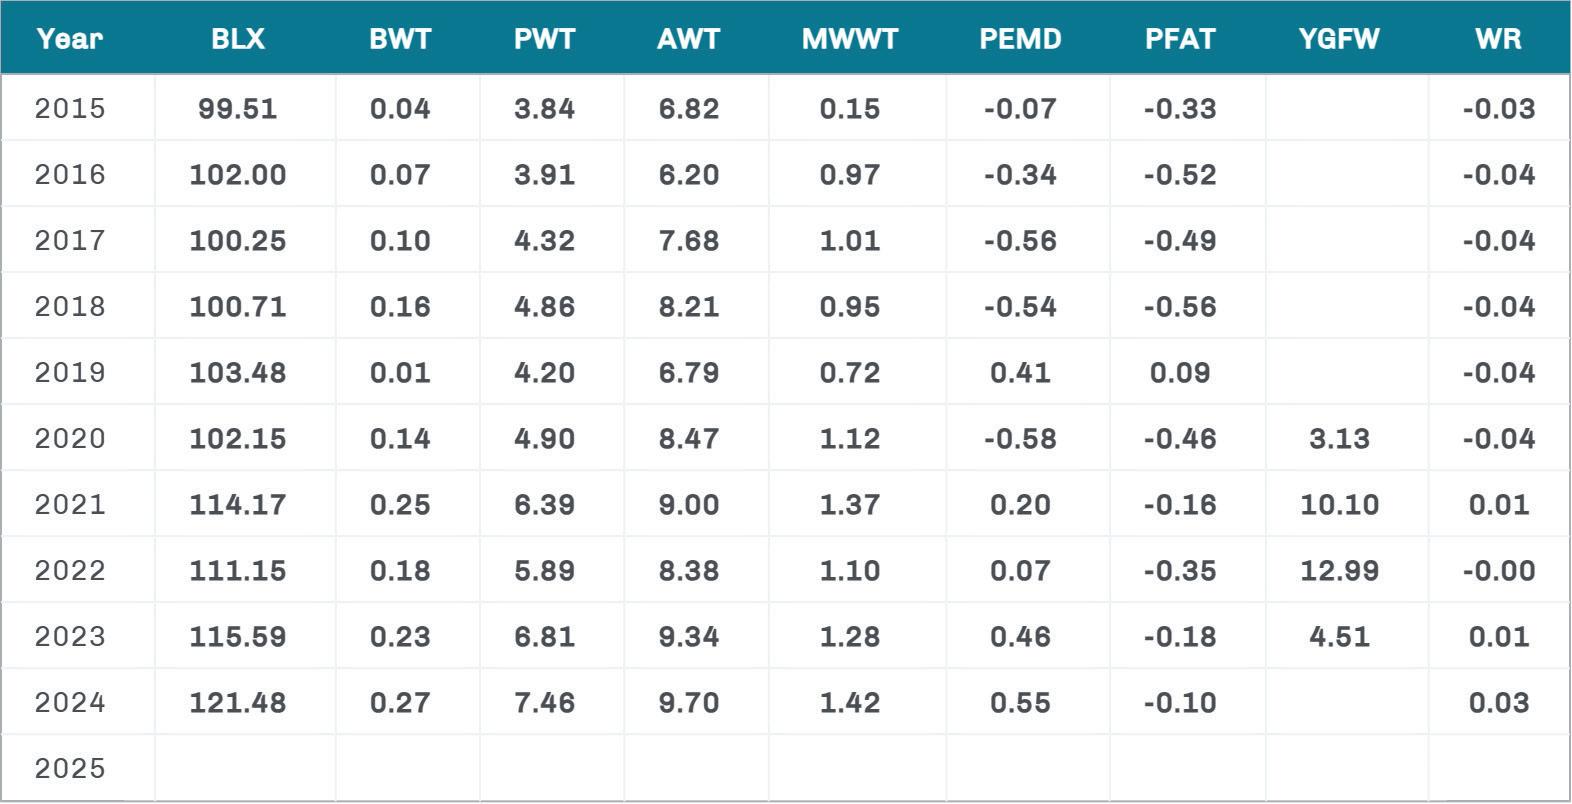This screenshot has width=1572, height=804.
Task: Select the BWT column header
Action: pos(400,39)
